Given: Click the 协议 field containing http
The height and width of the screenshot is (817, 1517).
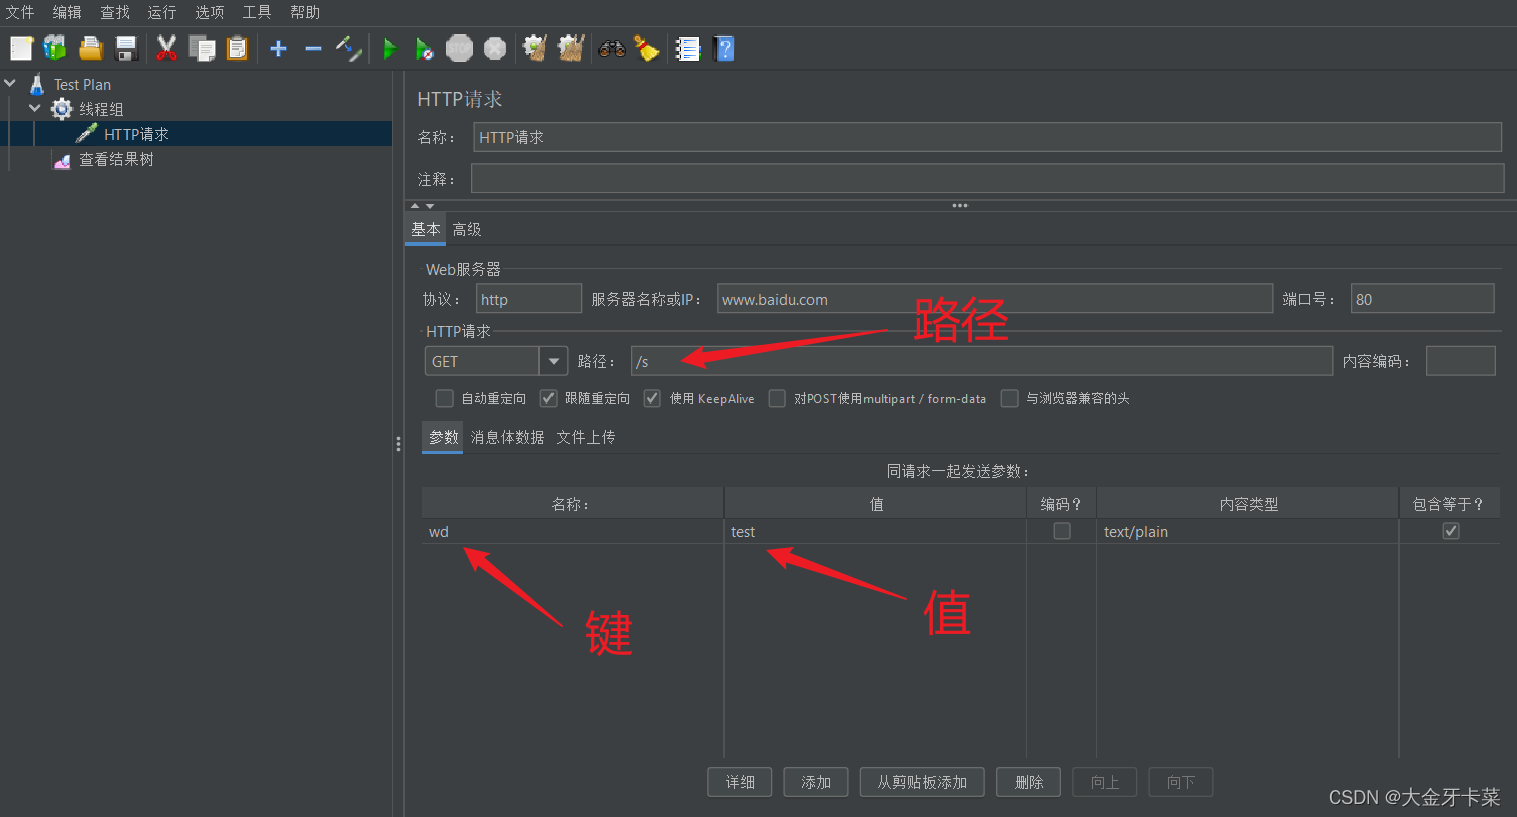Looking at the screenshot, I should pos(528,299).
